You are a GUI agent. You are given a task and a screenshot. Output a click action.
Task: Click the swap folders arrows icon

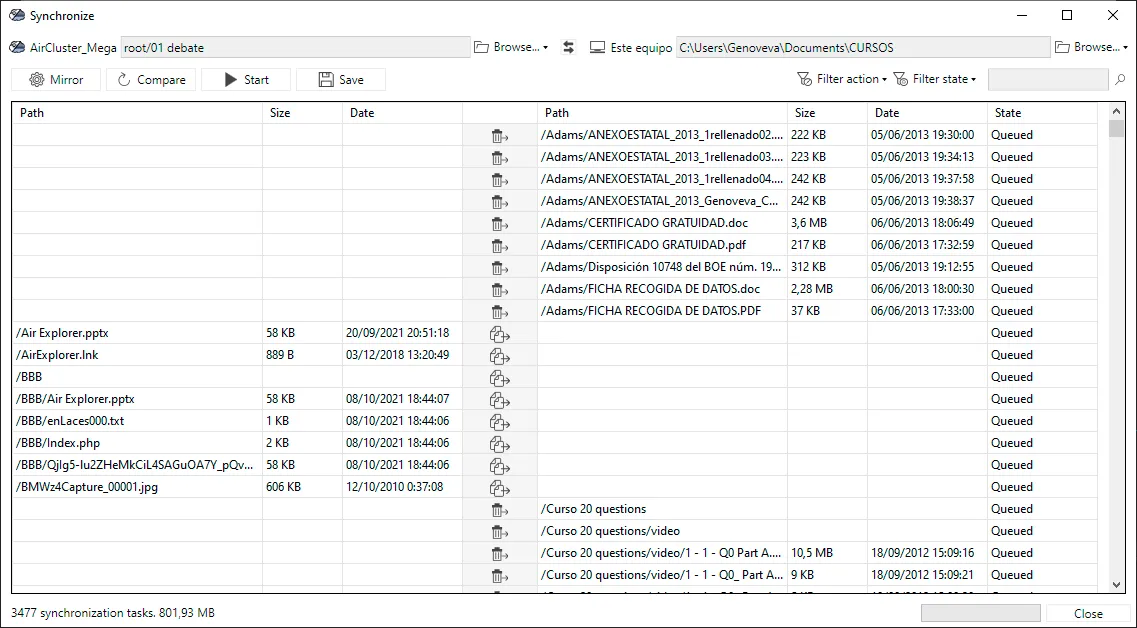point(568,47)
